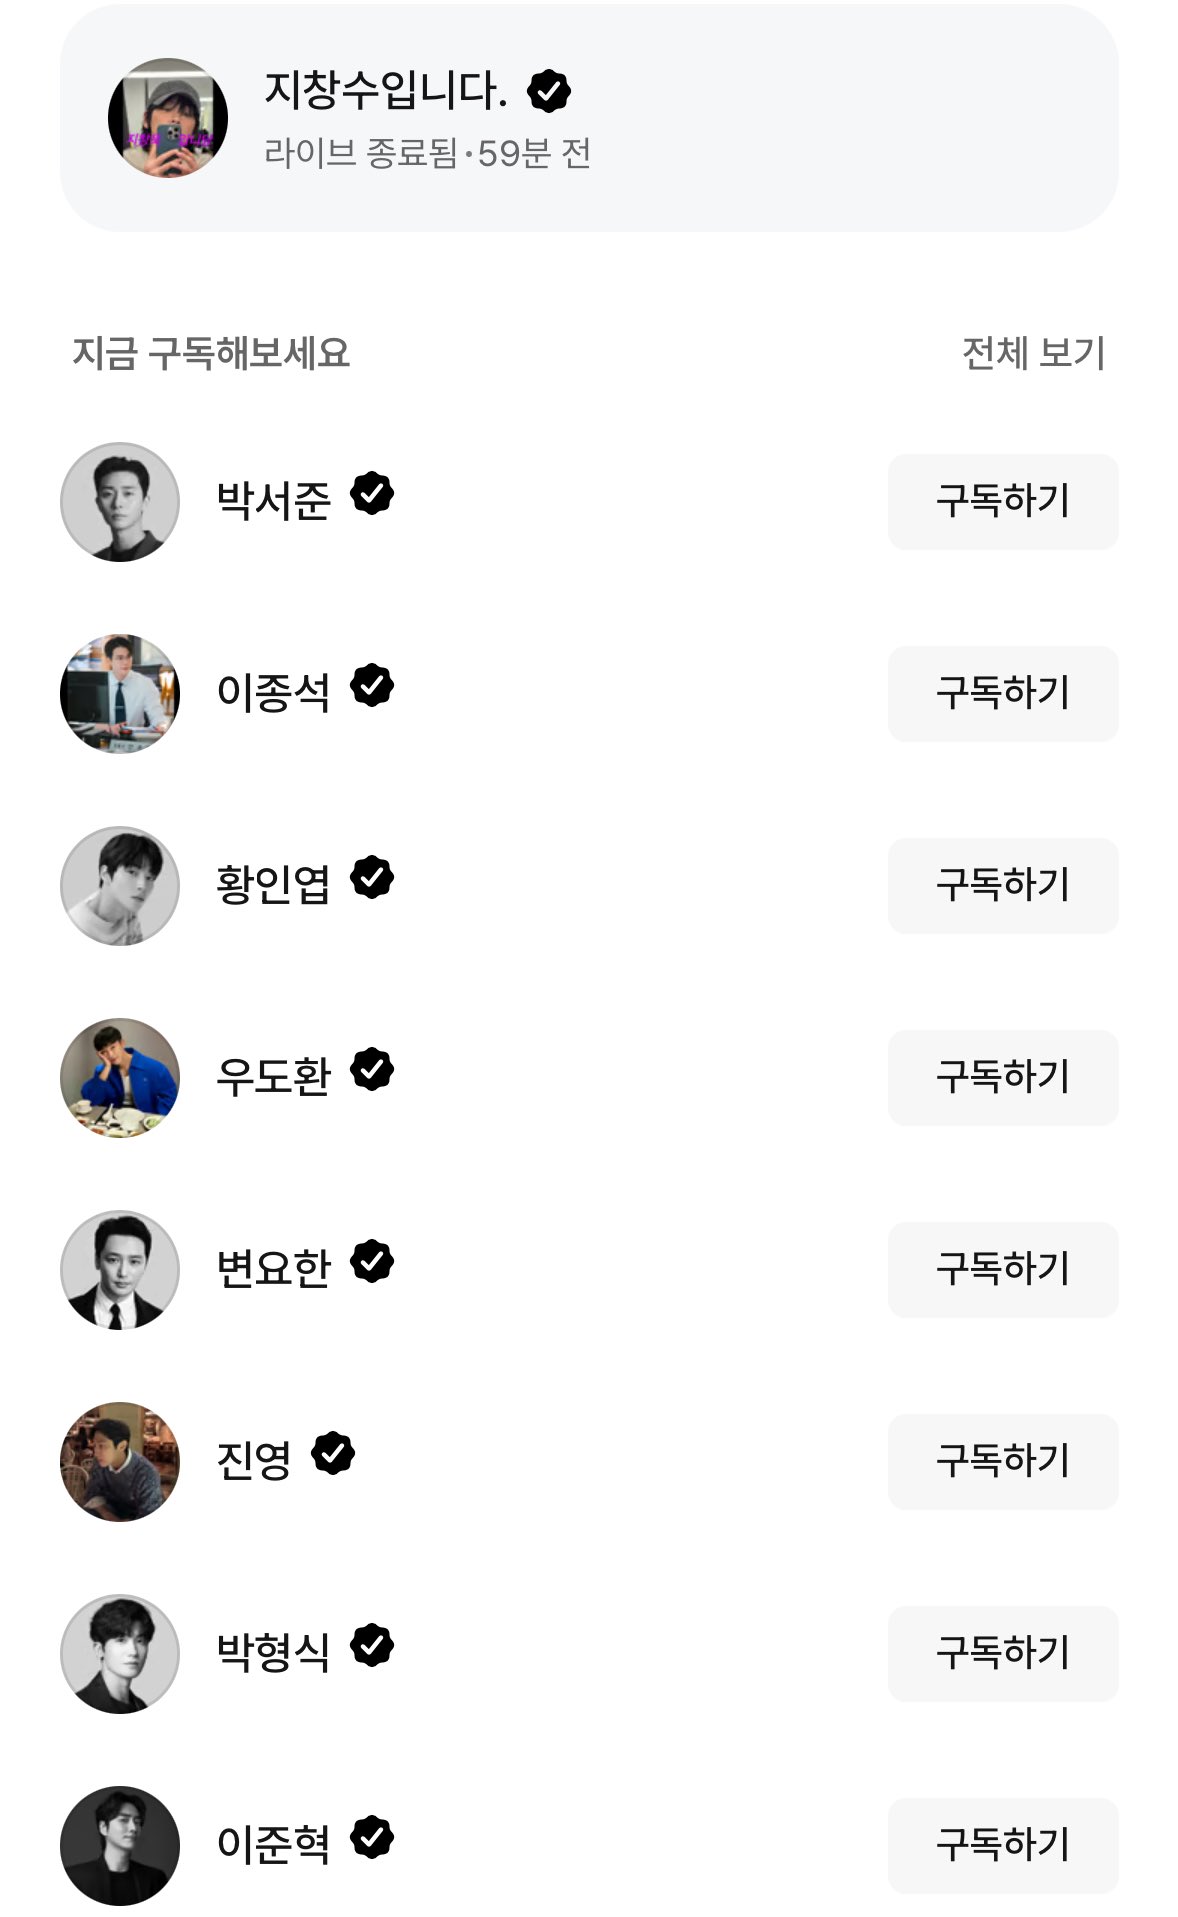Tap verified badge beside 지창수입니다.
This screenshot has width=1178, height=1917.
click(x=549, y=91)
